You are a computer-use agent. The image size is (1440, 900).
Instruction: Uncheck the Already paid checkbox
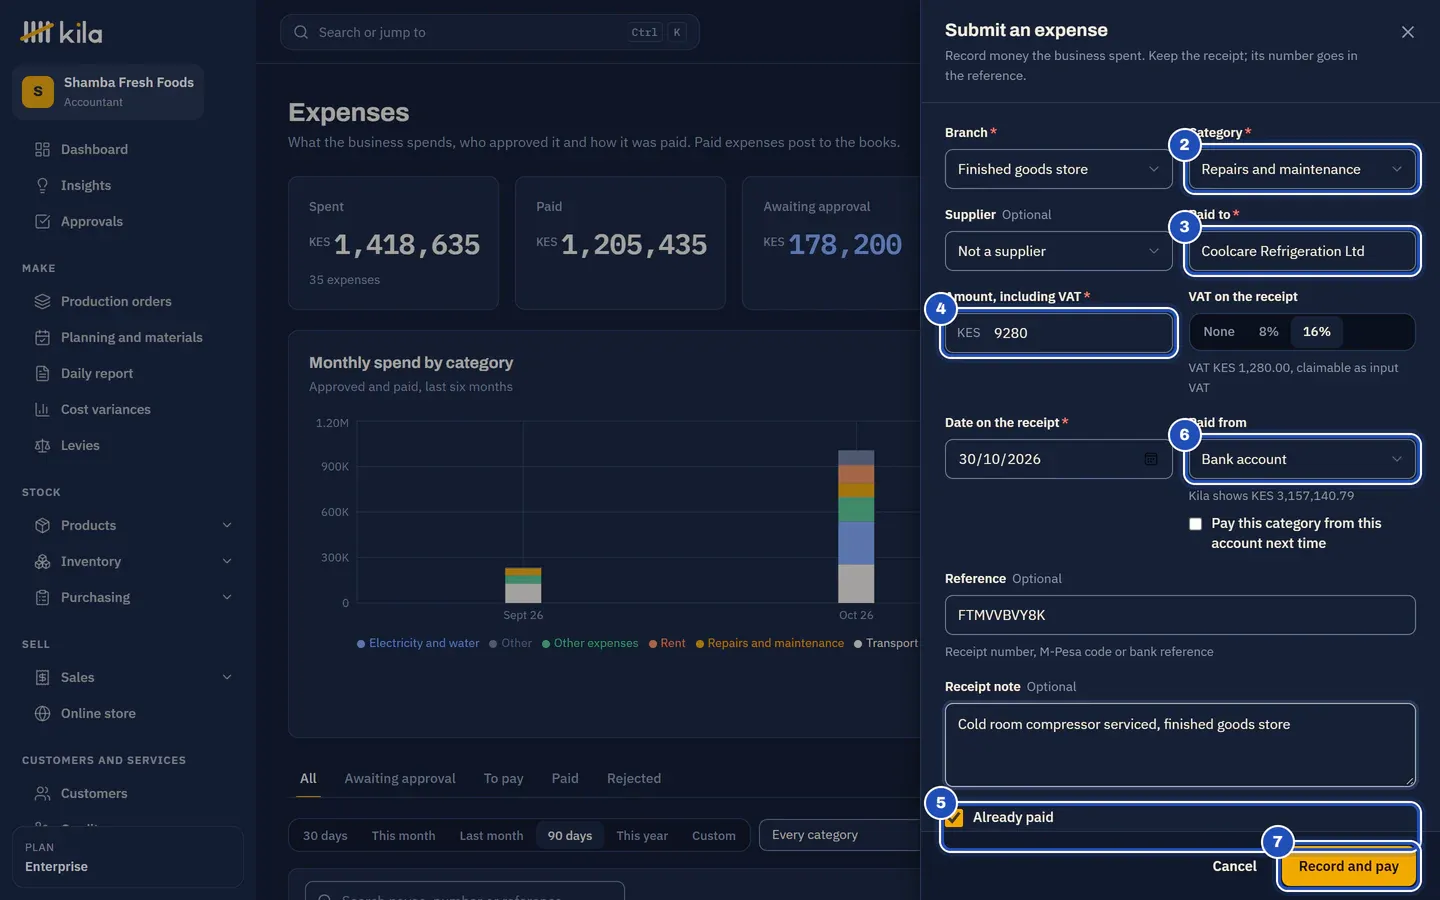955,818
